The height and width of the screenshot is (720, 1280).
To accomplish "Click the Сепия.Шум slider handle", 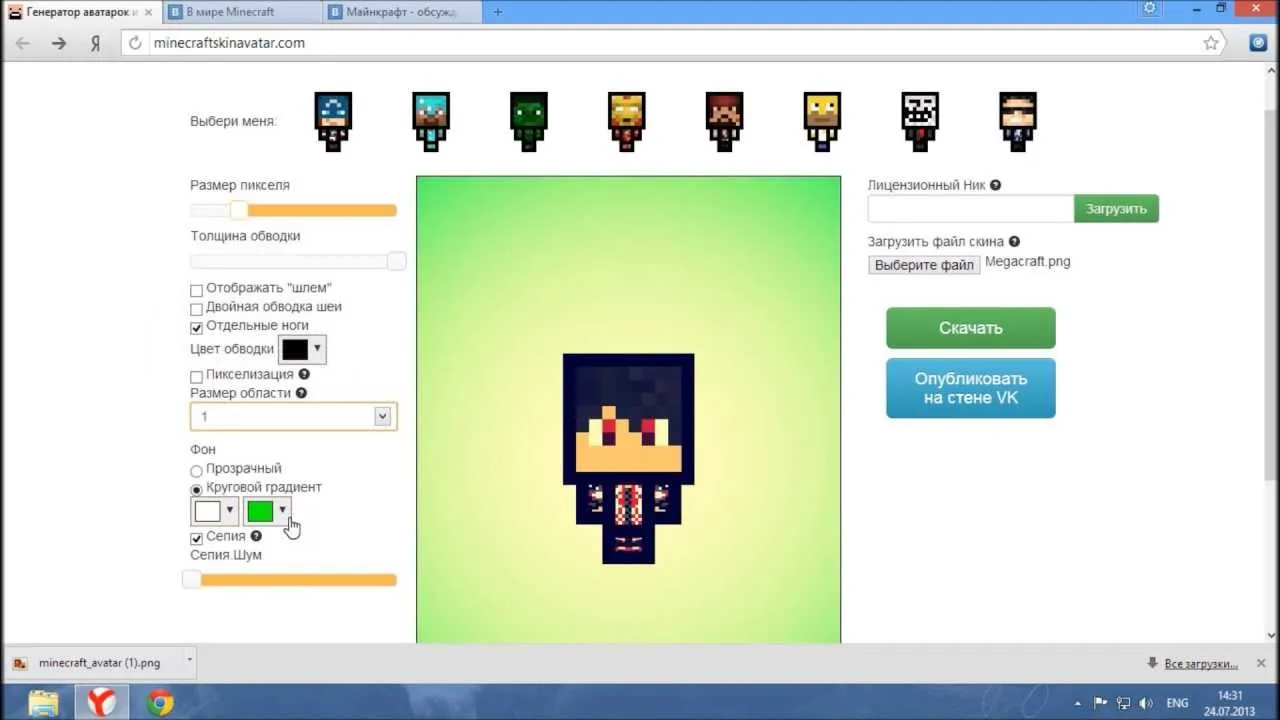I will click(191, 580).
